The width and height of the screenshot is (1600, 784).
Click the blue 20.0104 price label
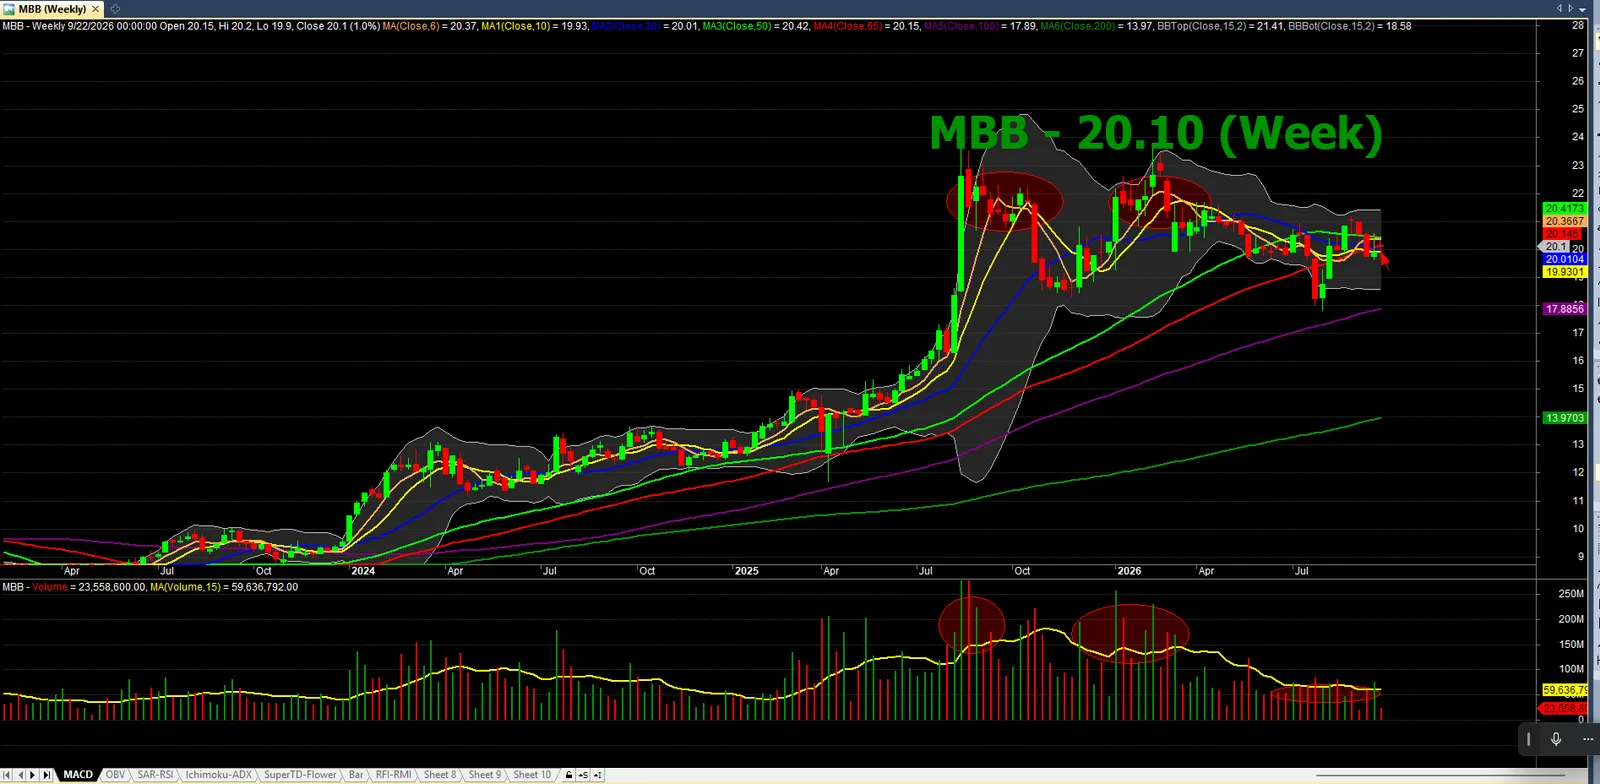pos(1565,259)
